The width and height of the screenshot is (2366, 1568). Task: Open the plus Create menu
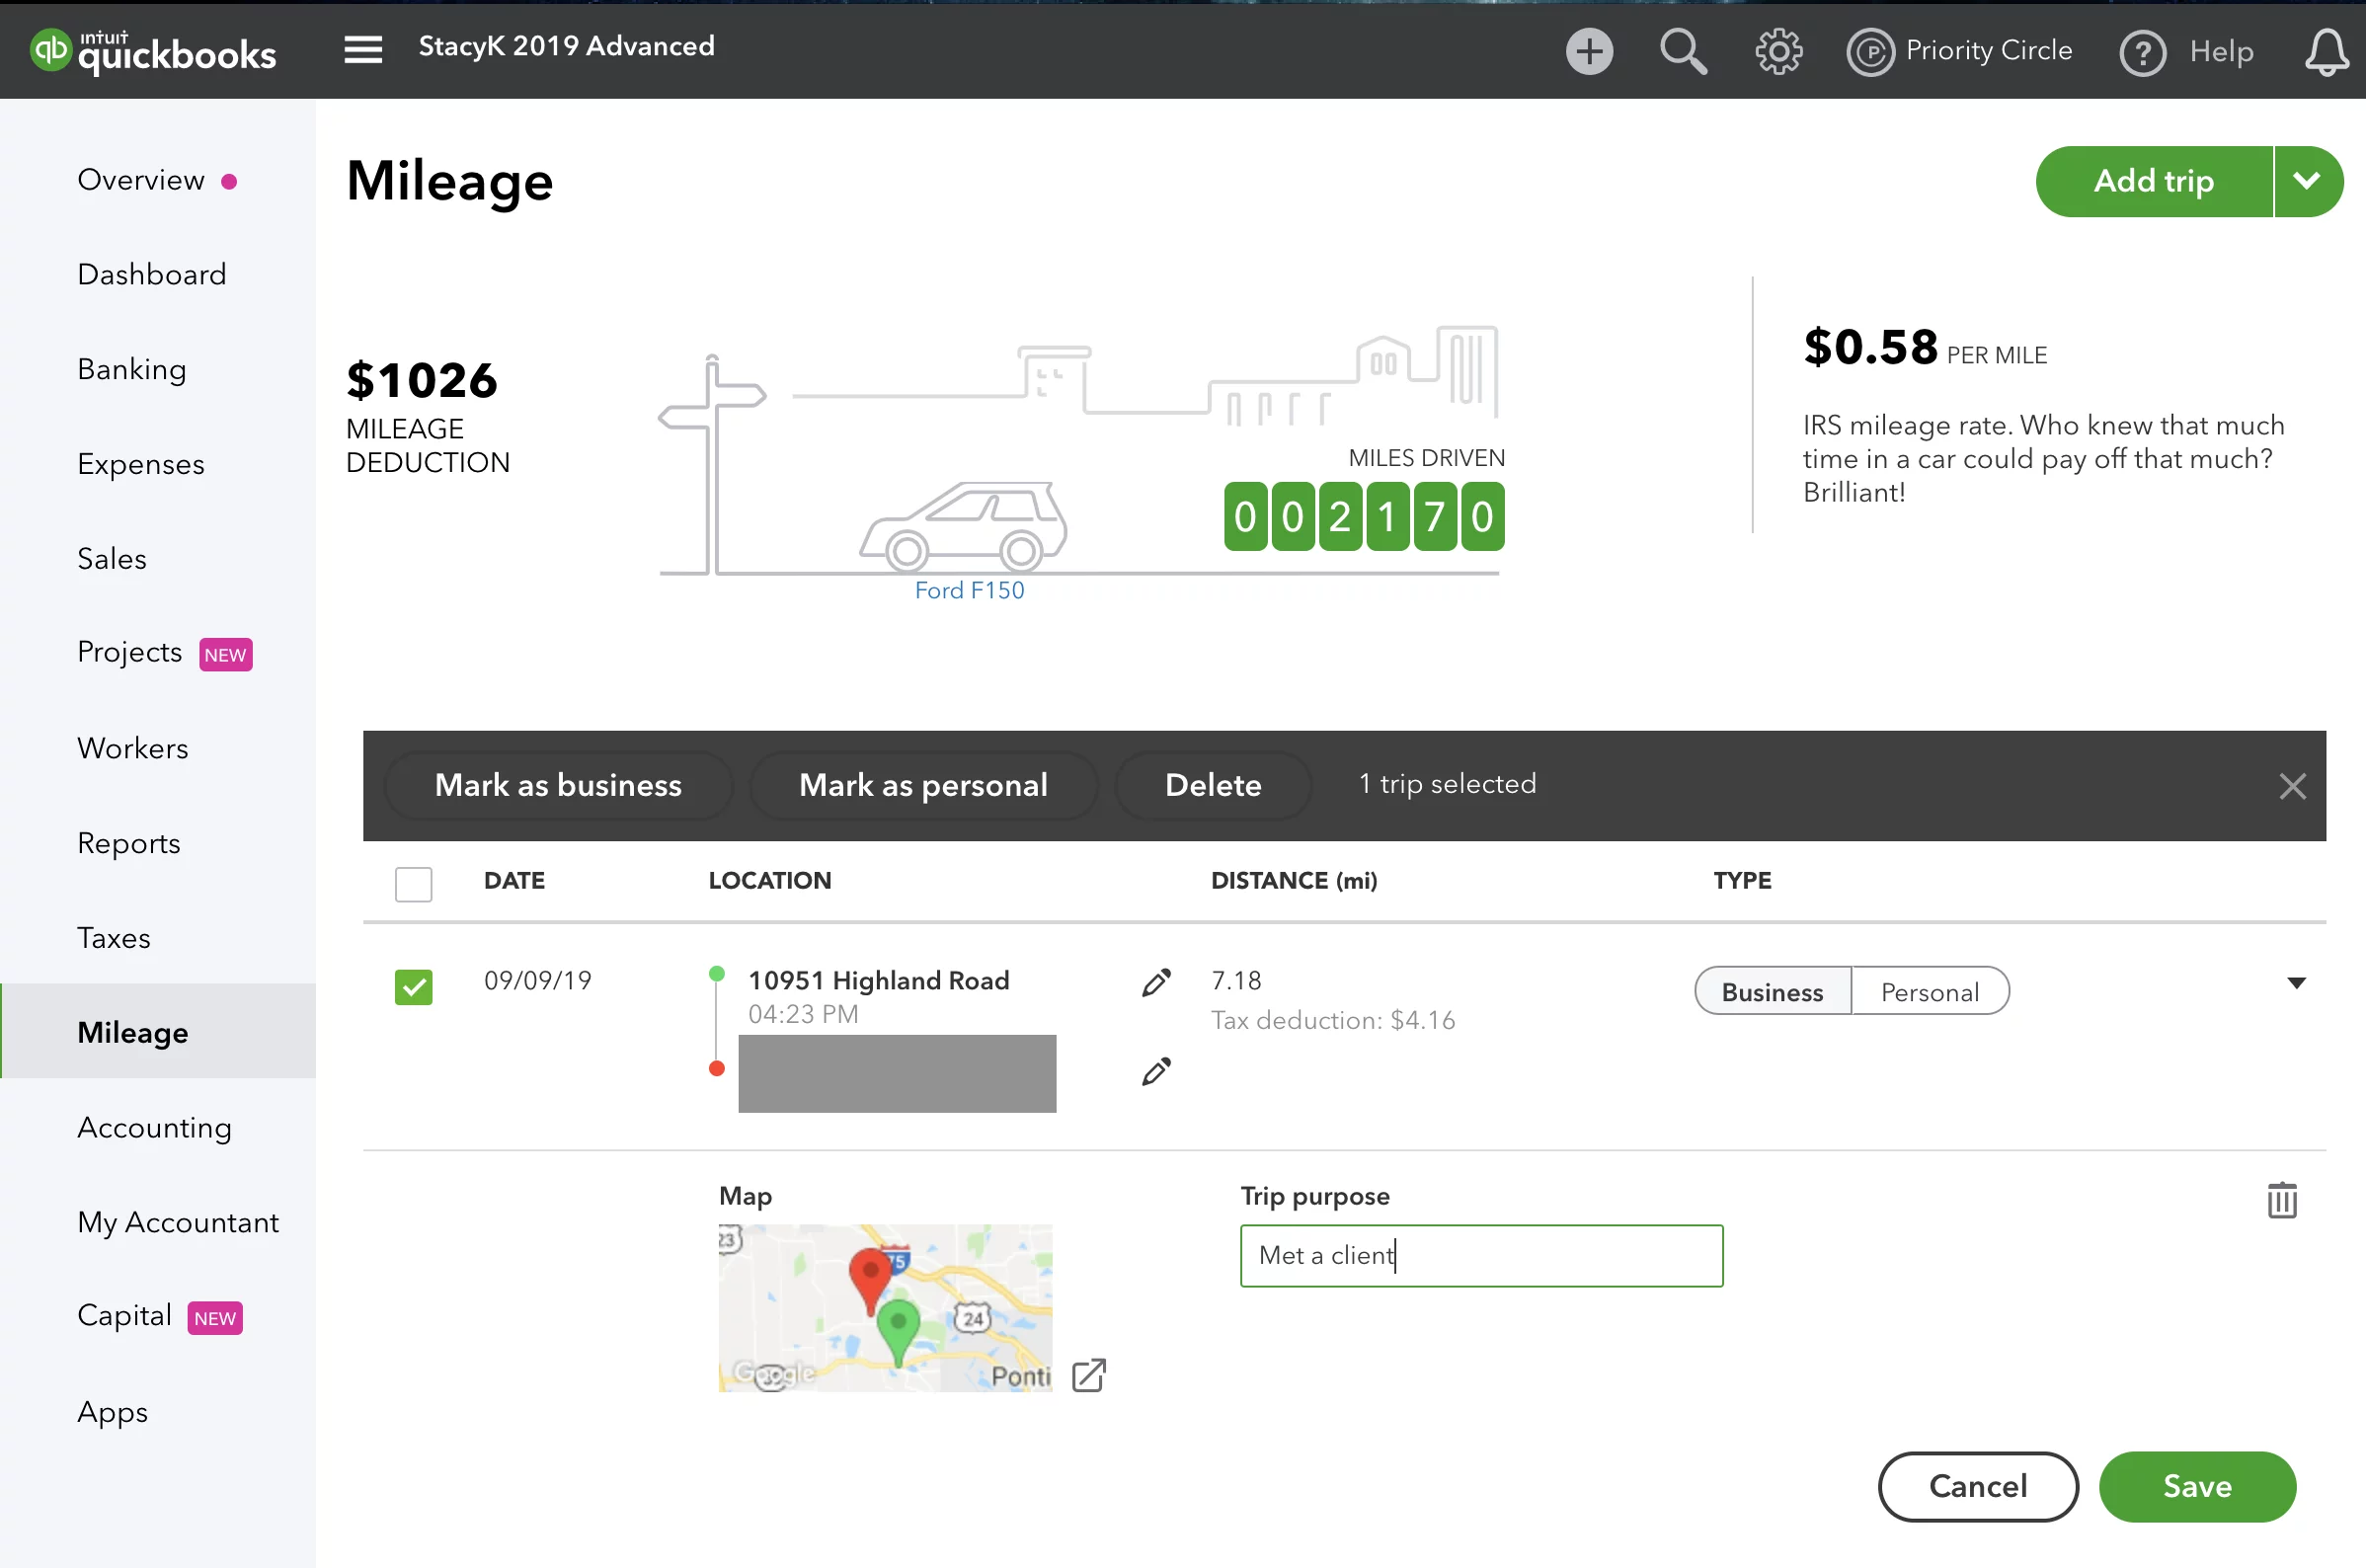click(1589, 51)
